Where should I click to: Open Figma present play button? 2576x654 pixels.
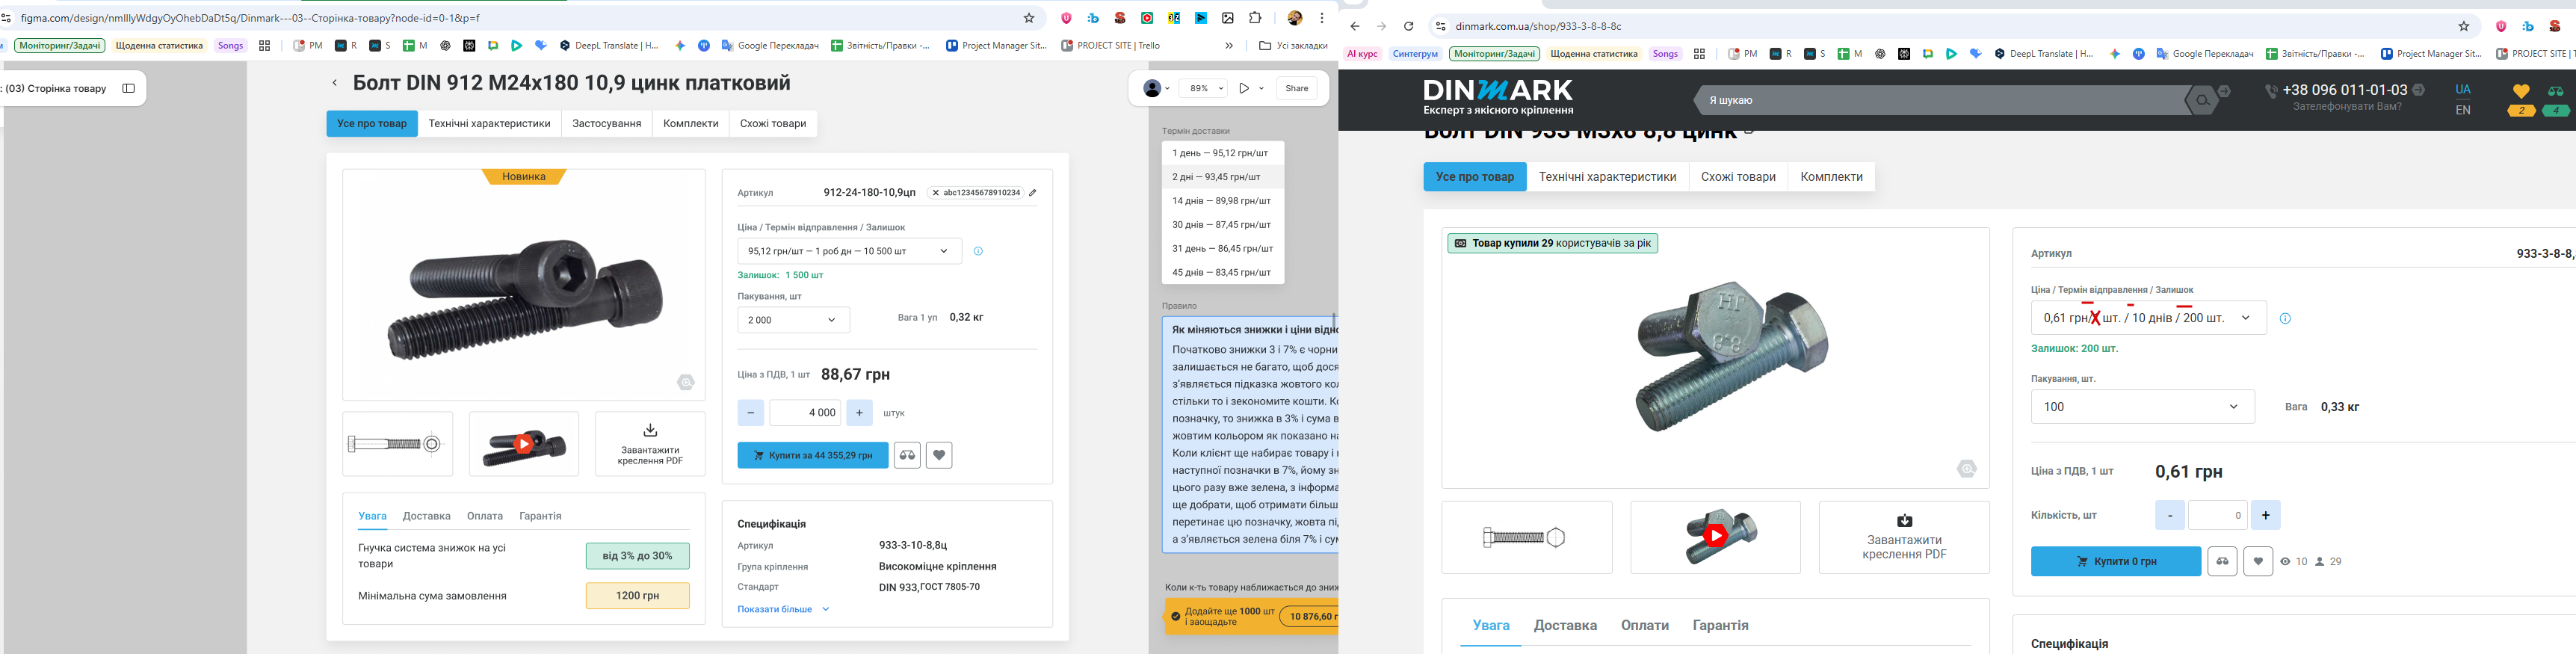coord(1244,88)
